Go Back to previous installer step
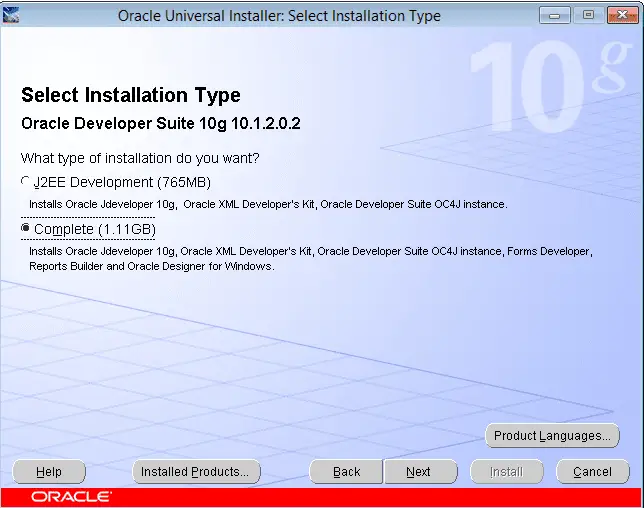Screen dimensions: 644x508 [346, 472]
